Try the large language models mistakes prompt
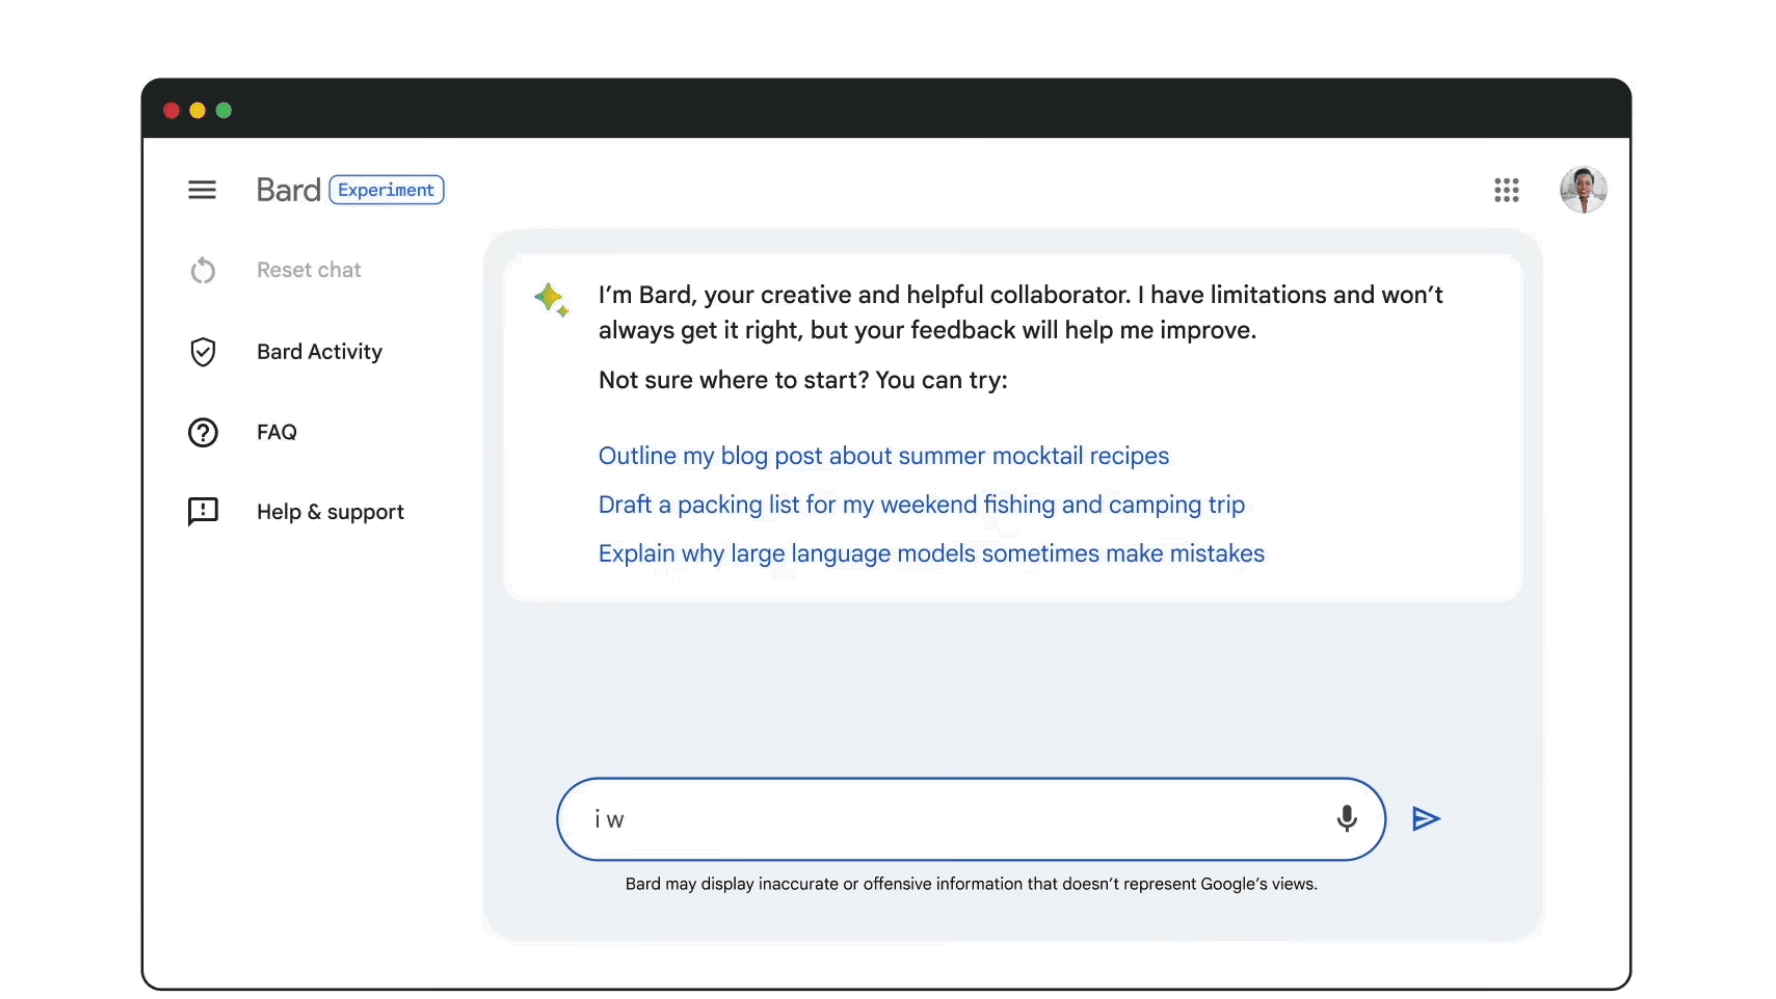Screen dimensions: 1776x999 pyautogui.click(x=932, y=554)
